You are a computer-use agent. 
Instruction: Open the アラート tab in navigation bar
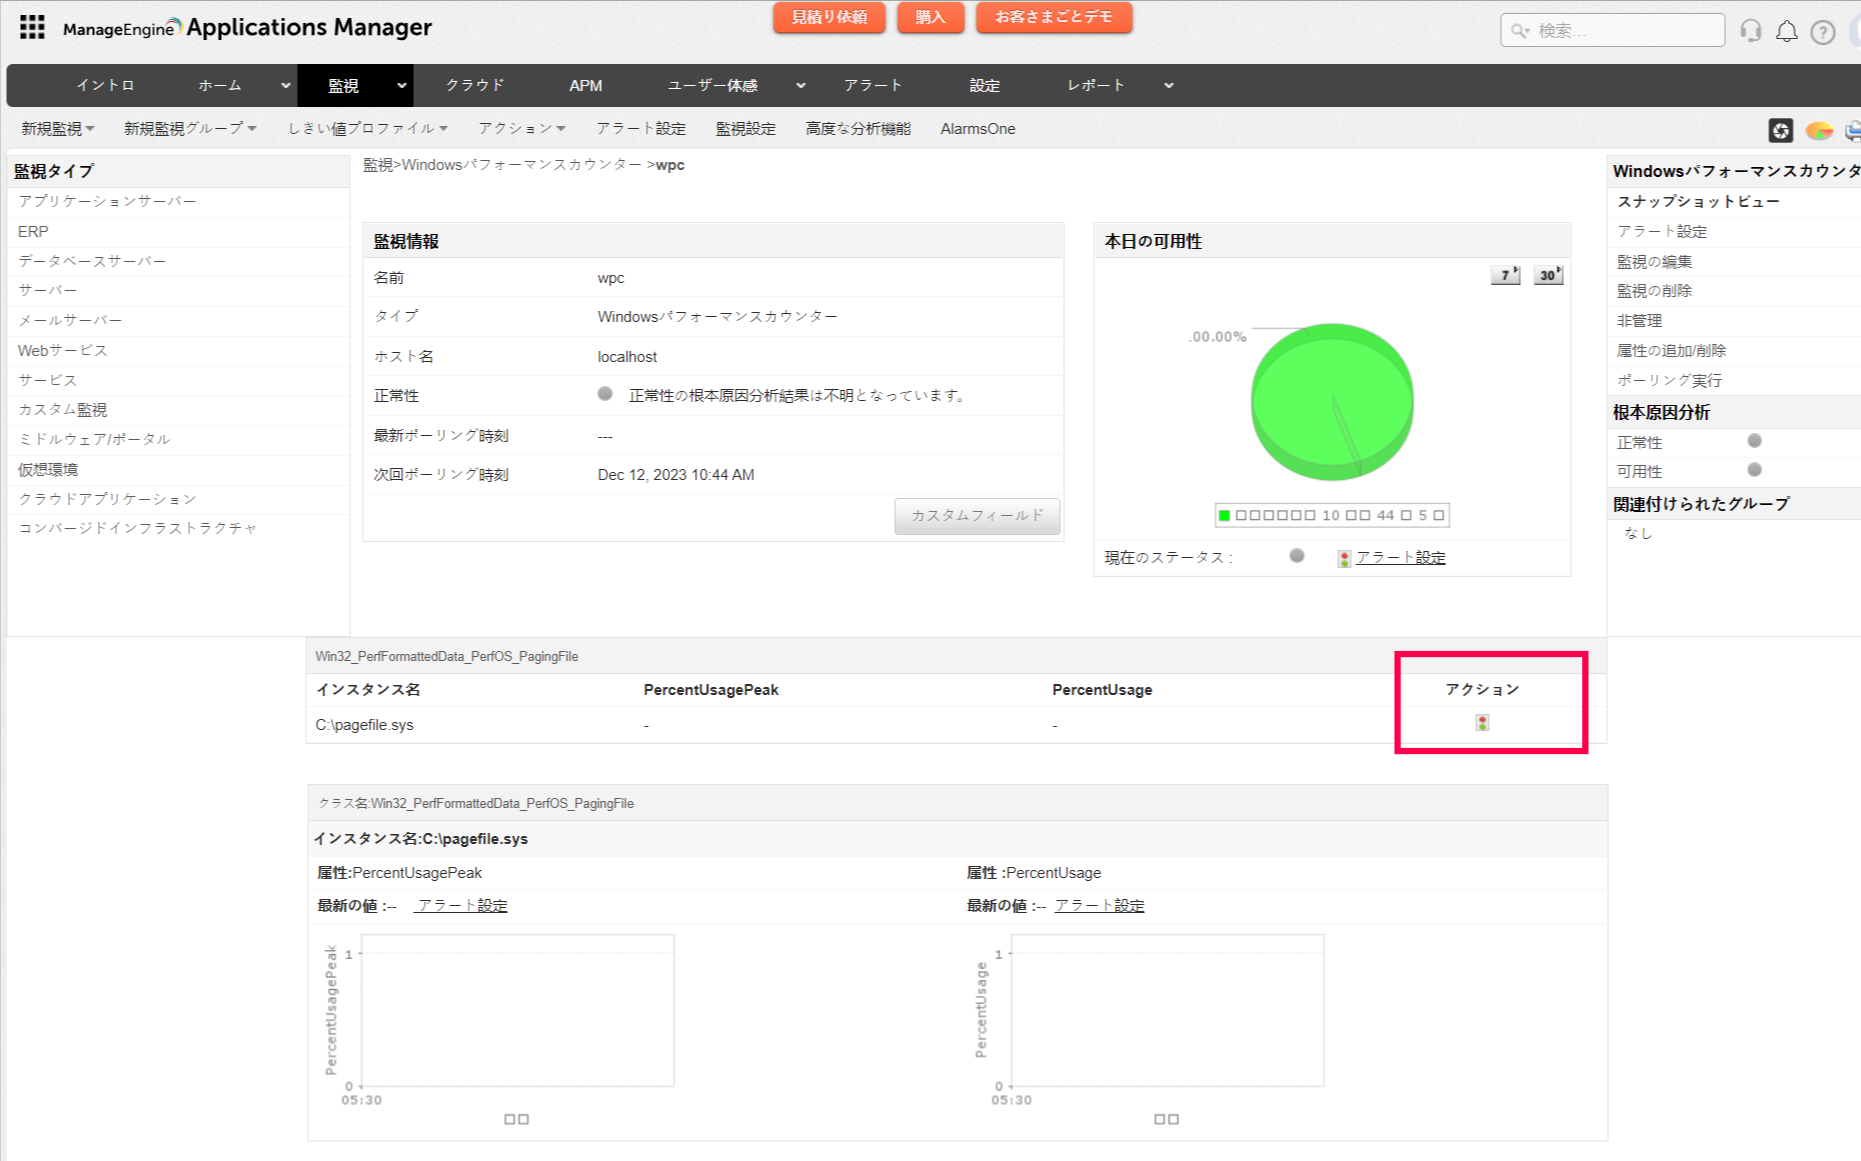pos(872,86)
